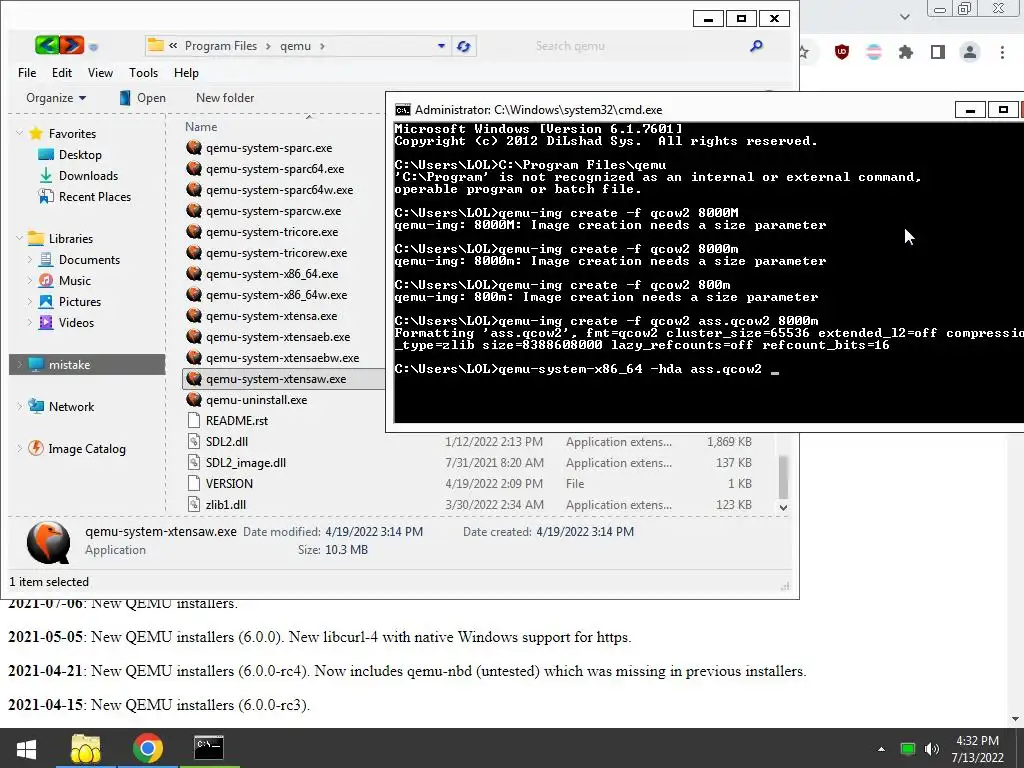Sort by the Name column header

[x=201, y=127]
